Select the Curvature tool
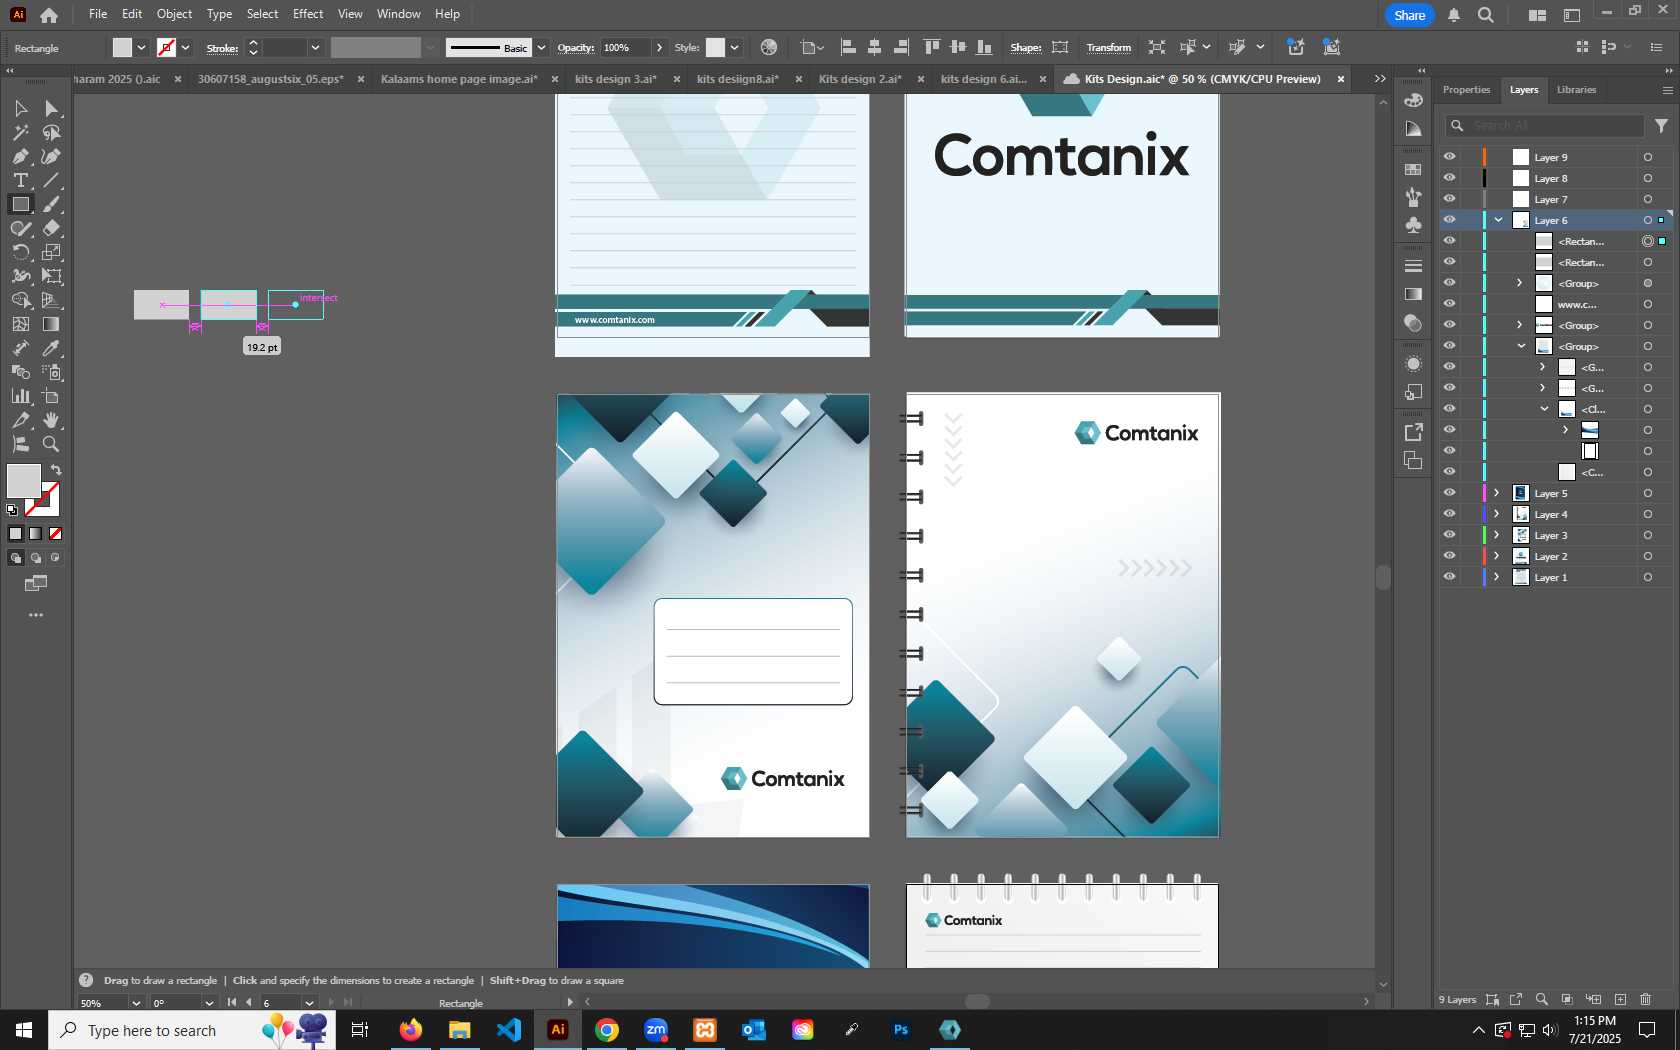Screen dimensions: 1680x1050 point(52,156)
